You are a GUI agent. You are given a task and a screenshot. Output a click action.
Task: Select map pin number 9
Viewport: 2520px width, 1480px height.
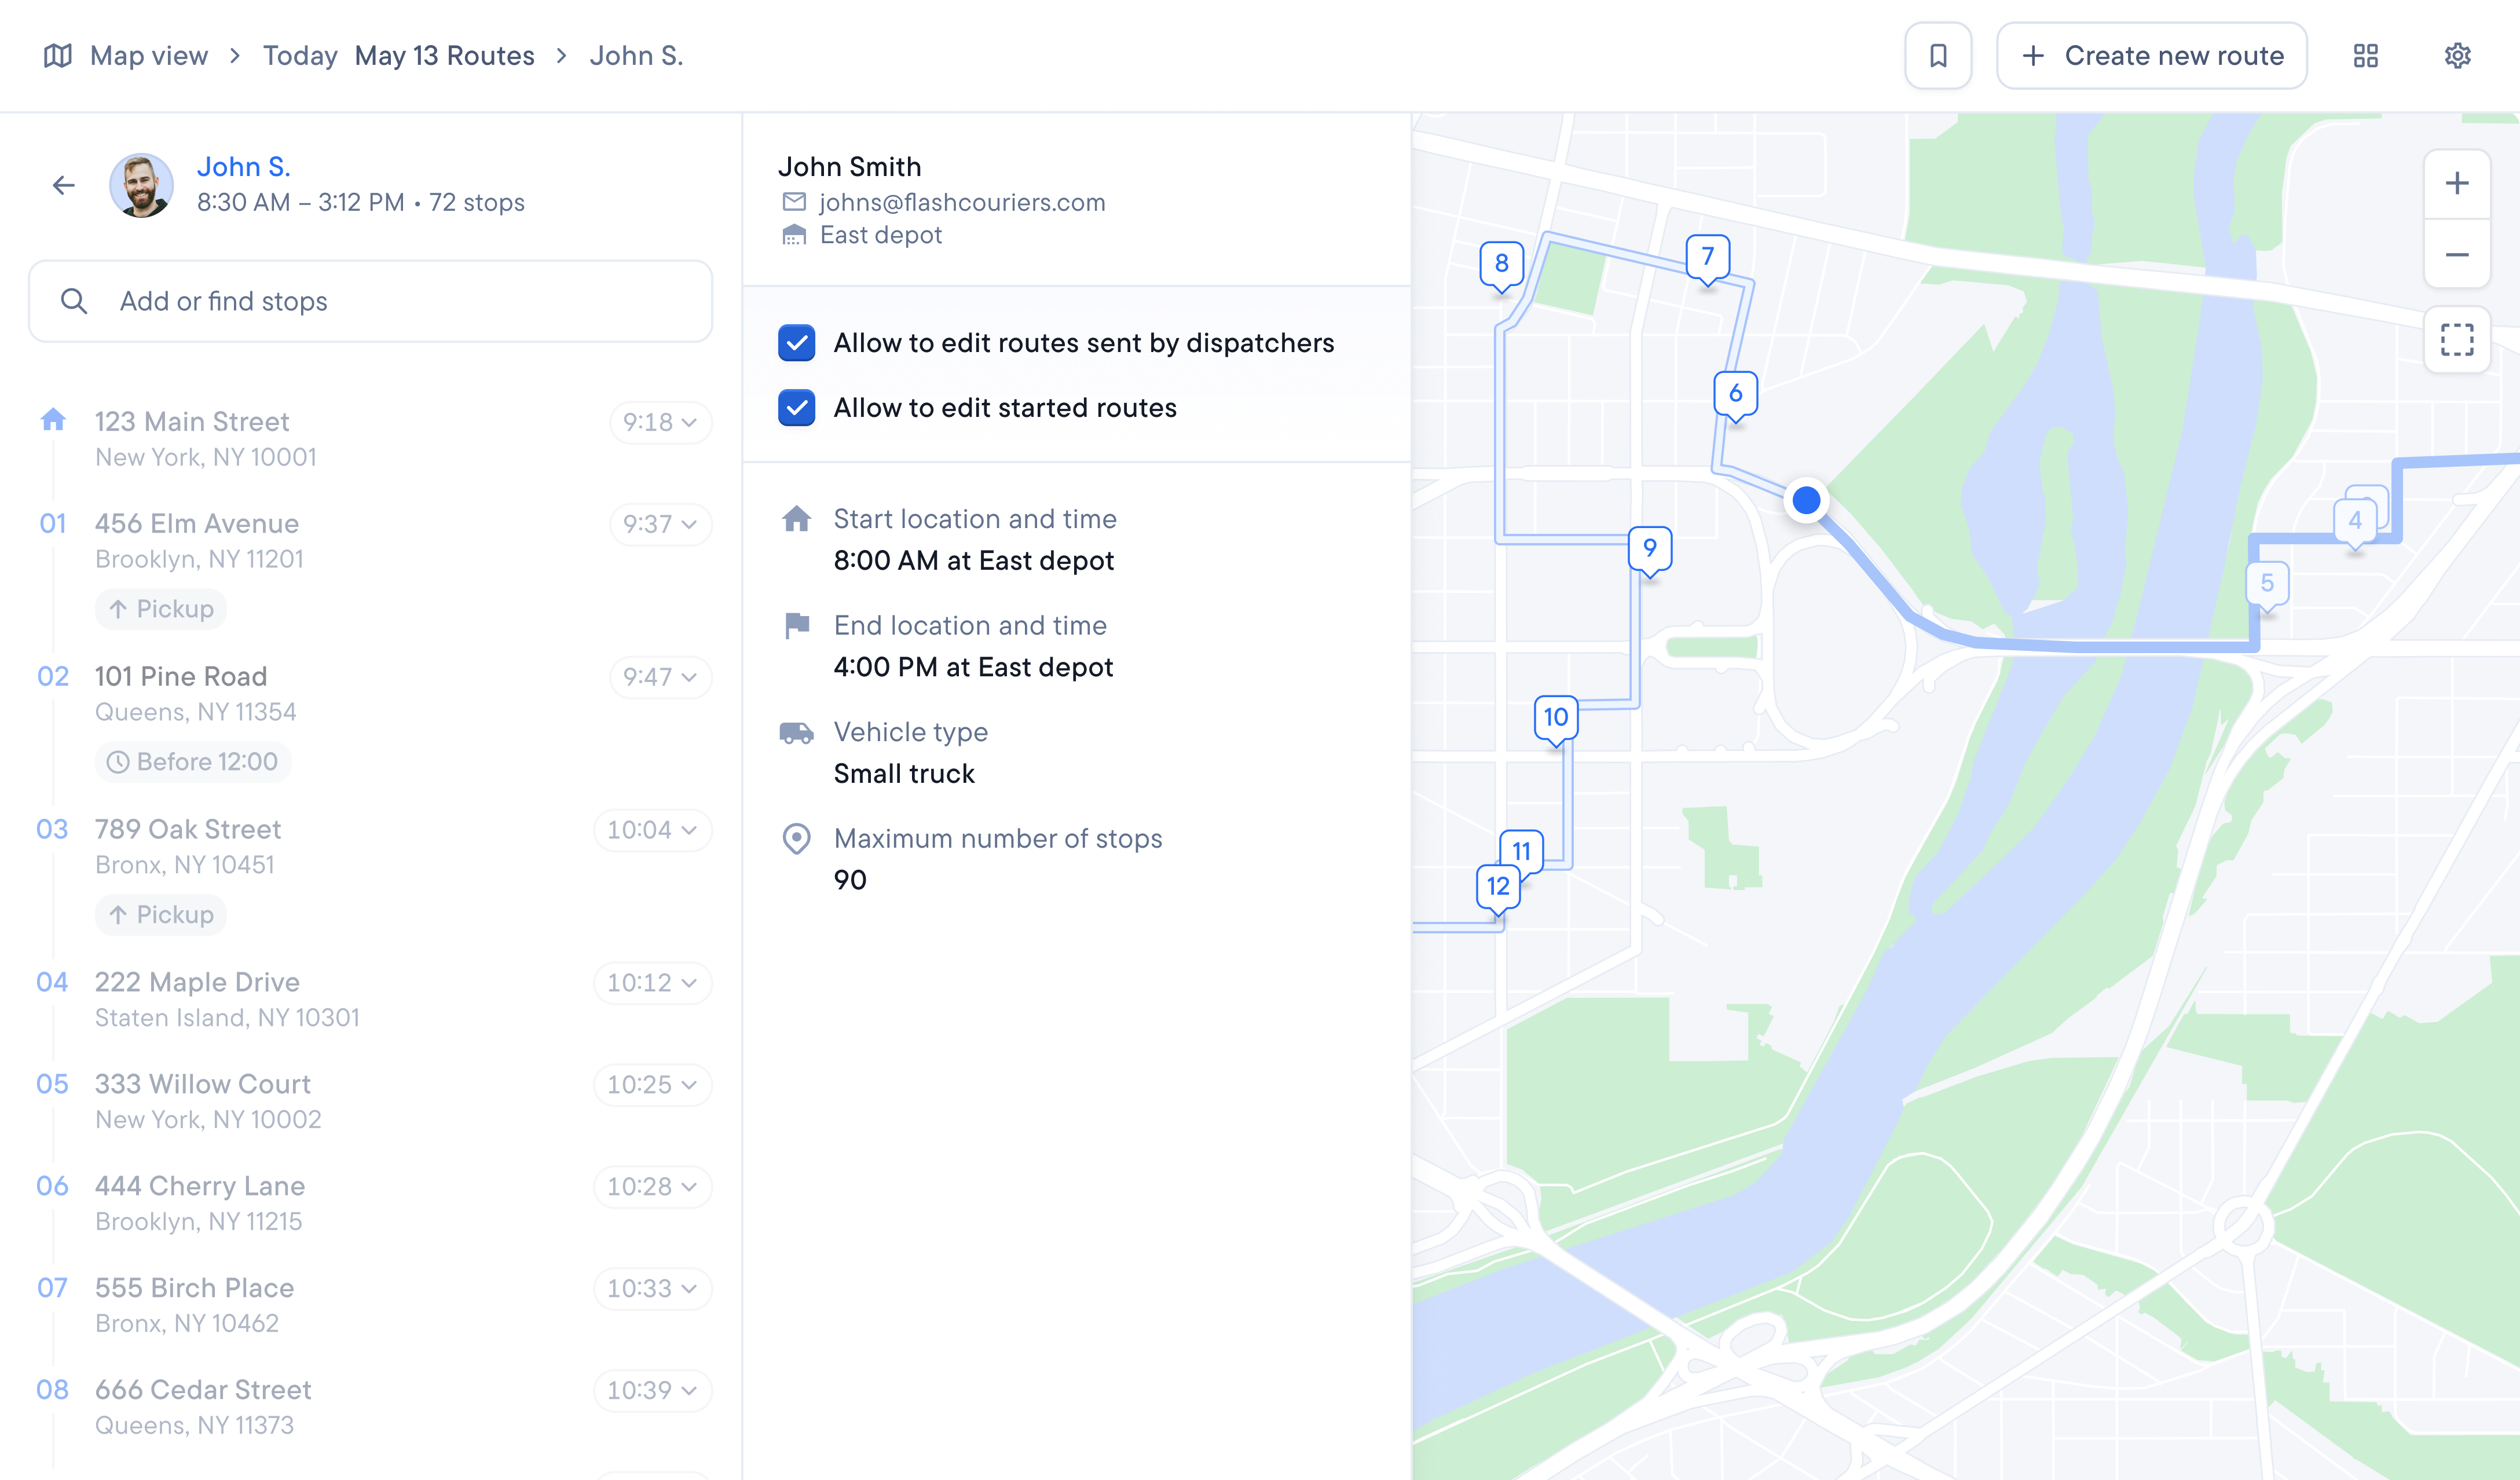(1649, 550)
